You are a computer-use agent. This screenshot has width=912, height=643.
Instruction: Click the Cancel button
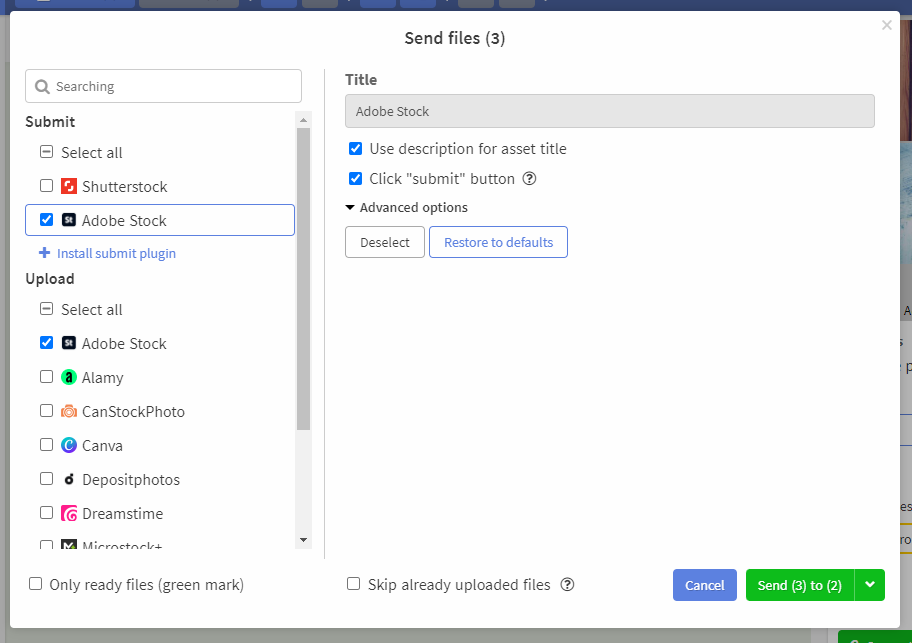[x=704, y=585]
